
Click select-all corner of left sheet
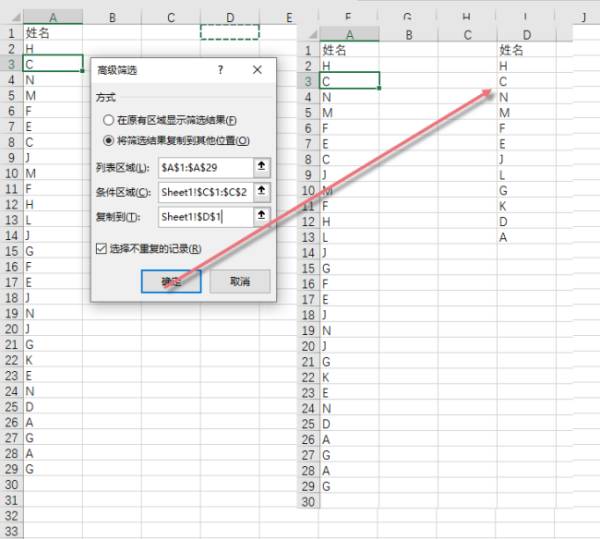(x=16, y=17)
